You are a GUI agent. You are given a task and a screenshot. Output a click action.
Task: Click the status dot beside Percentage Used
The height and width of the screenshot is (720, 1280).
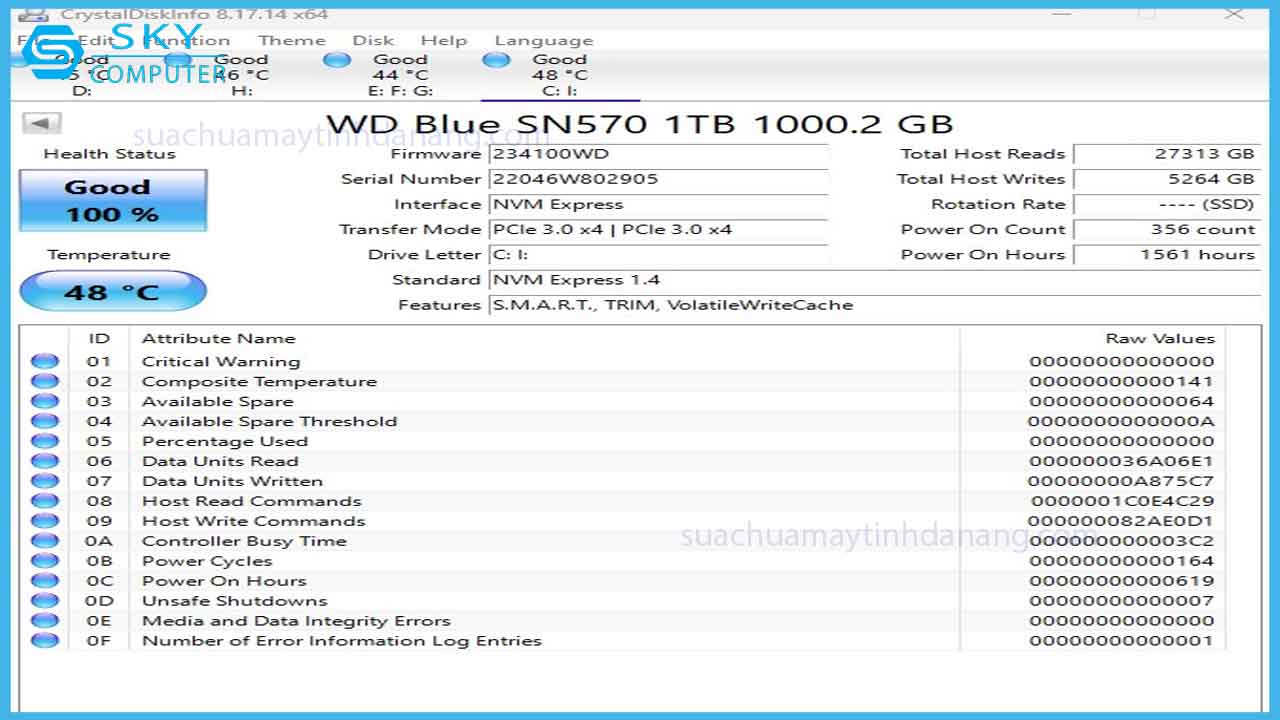[x=44, y=441]
